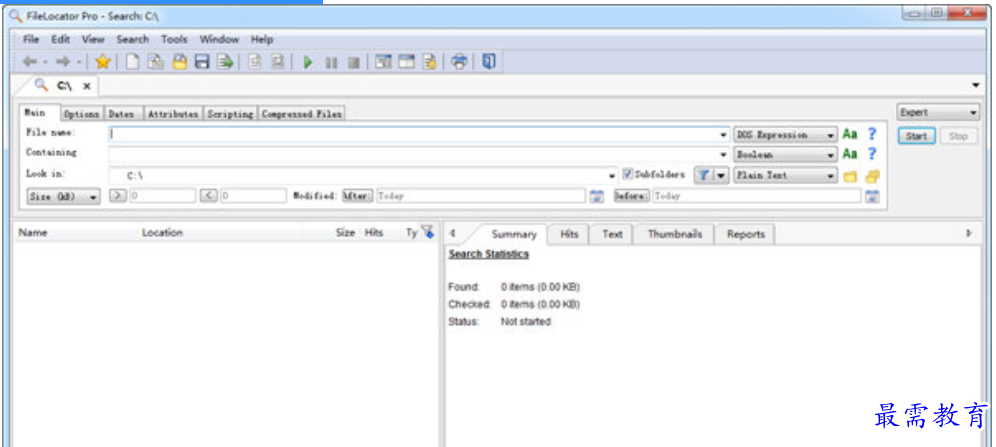Open favorites with the star icon
Screen dimensions: 996x447
pos(102,62)
